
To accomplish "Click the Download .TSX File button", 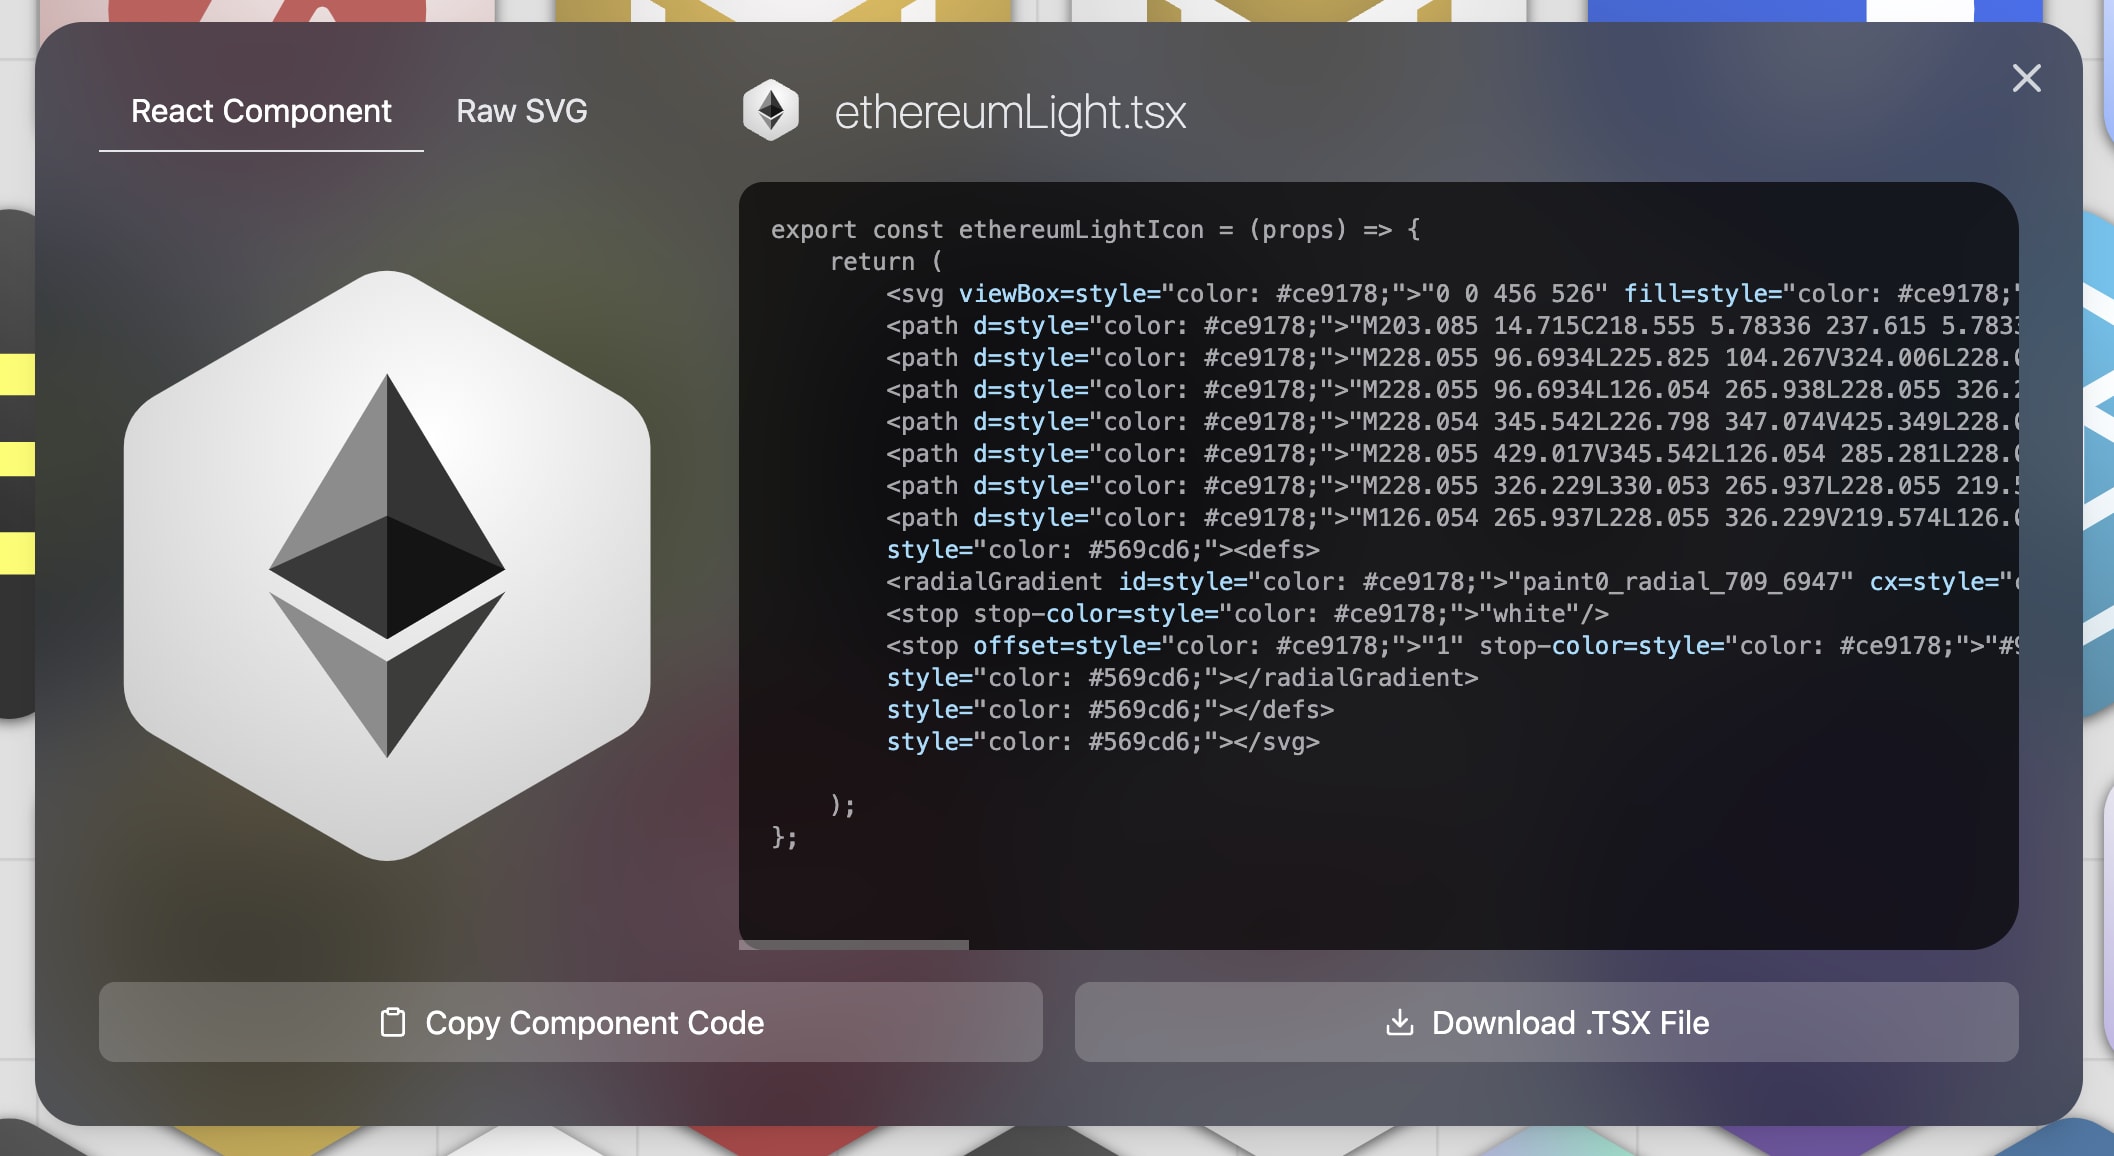I will click(1547, 1023).
